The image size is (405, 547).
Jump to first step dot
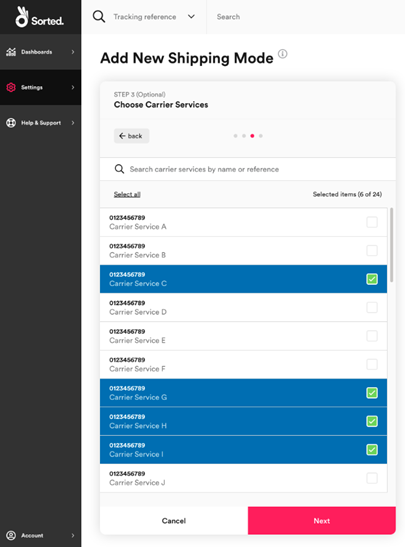pyautogui.click(x=235, y=136)
